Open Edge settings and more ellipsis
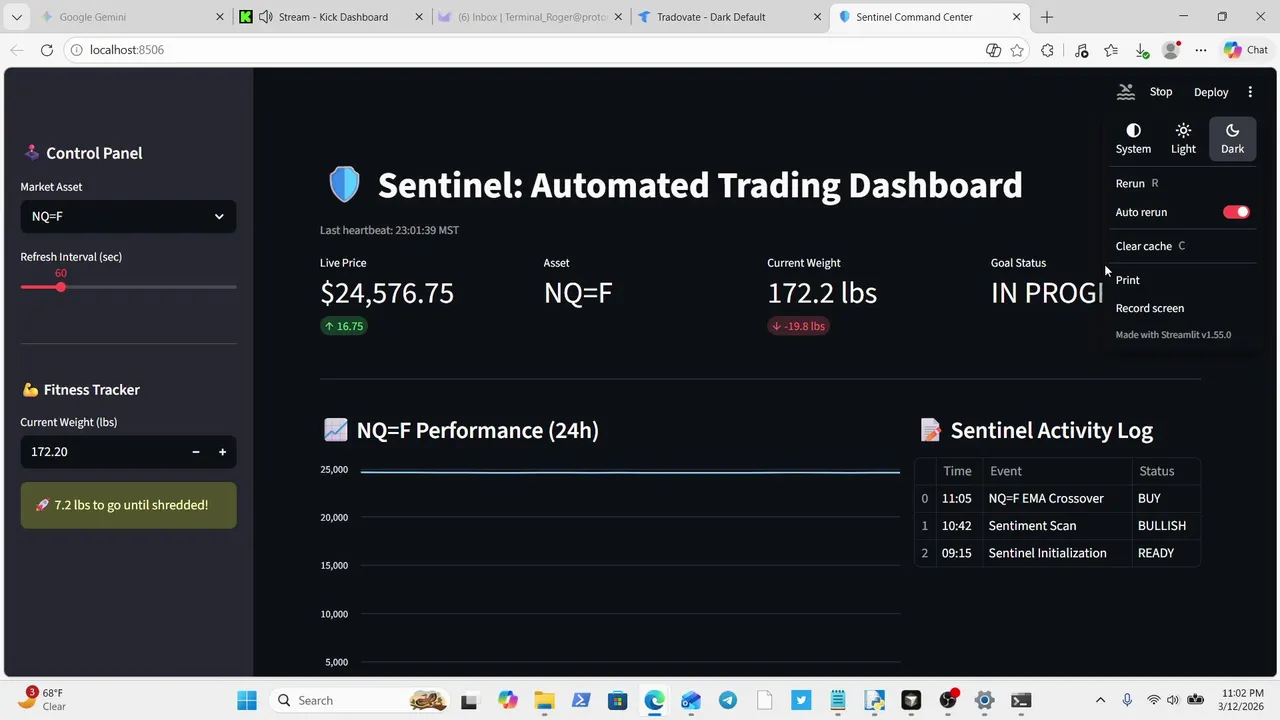The height and width of the screenshot is (720, 1280). (1201, 50)
